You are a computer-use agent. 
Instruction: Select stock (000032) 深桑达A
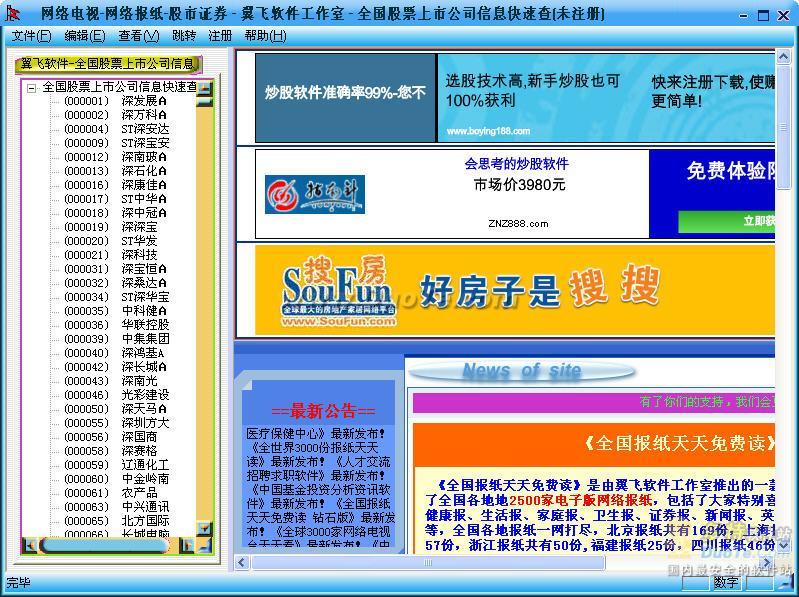(x=116, y=283)
